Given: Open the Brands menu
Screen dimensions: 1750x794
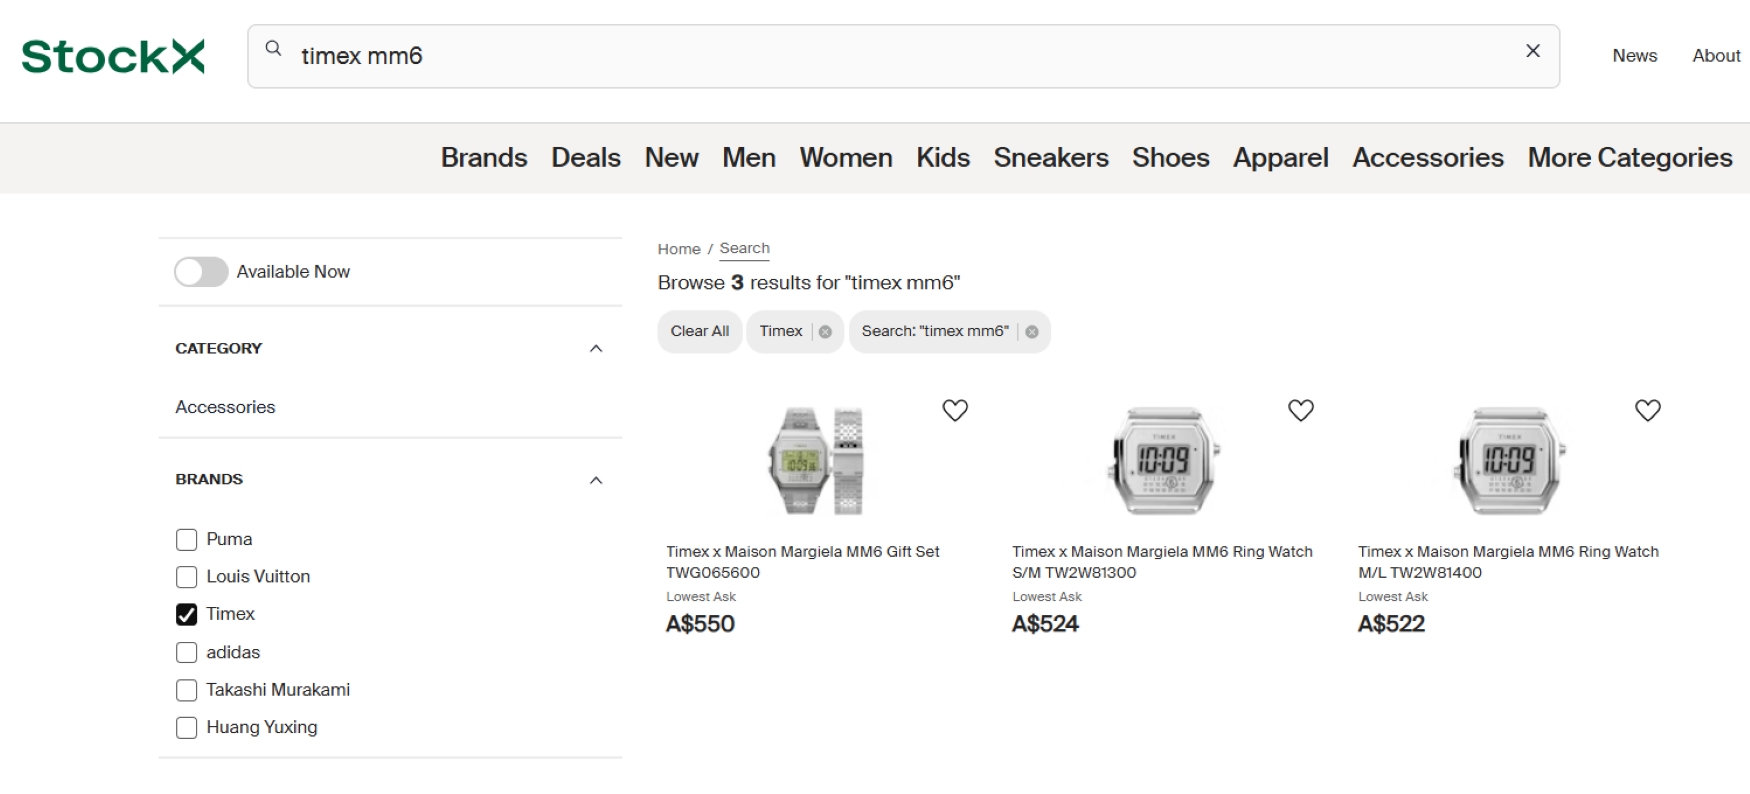Looking at the screenshot, I should [484, 158].
